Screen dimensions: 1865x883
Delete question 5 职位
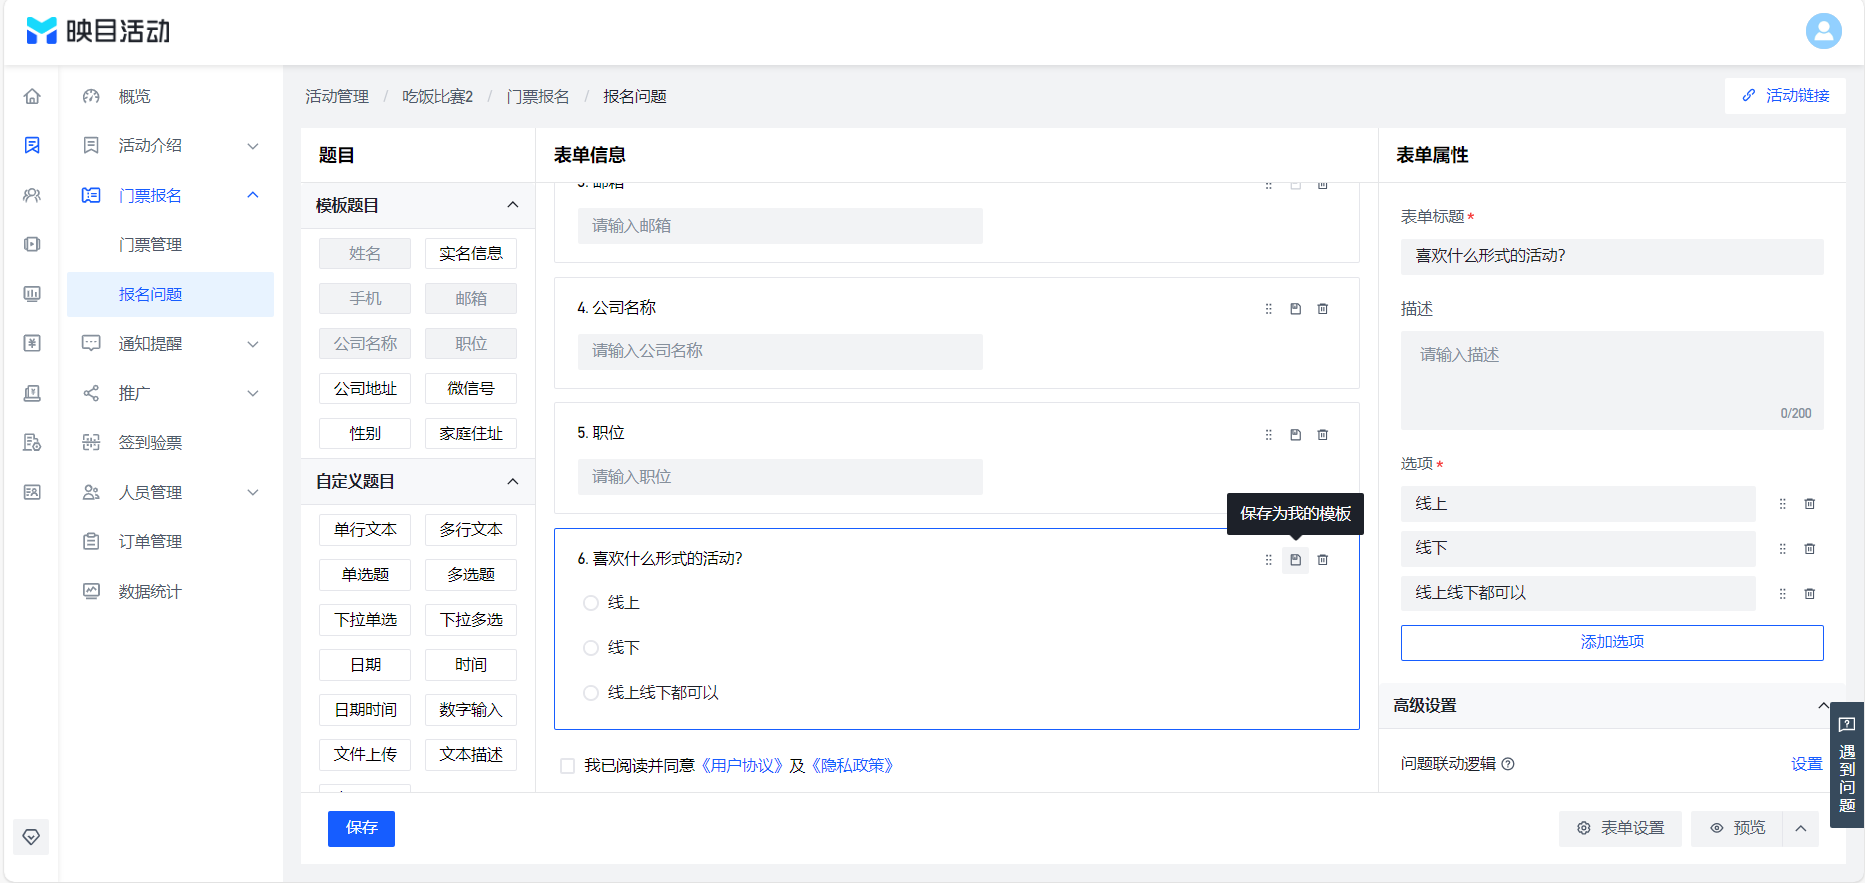pyautogui.click(x=1322, y=435)
